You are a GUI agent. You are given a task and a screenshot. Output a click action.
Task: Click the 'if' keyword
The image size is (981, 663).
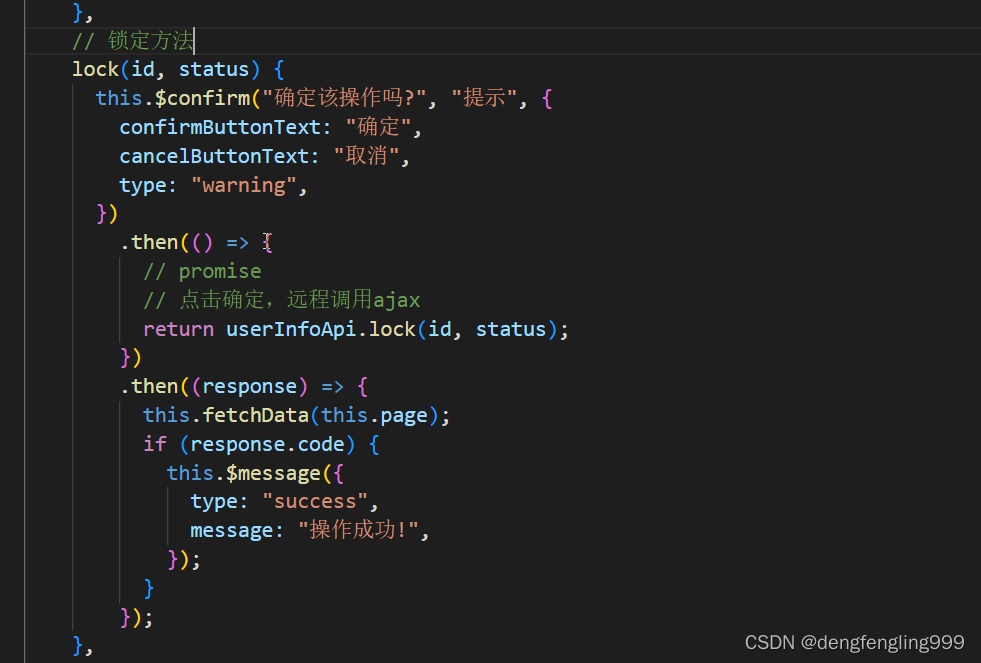(x=155, y=444)
